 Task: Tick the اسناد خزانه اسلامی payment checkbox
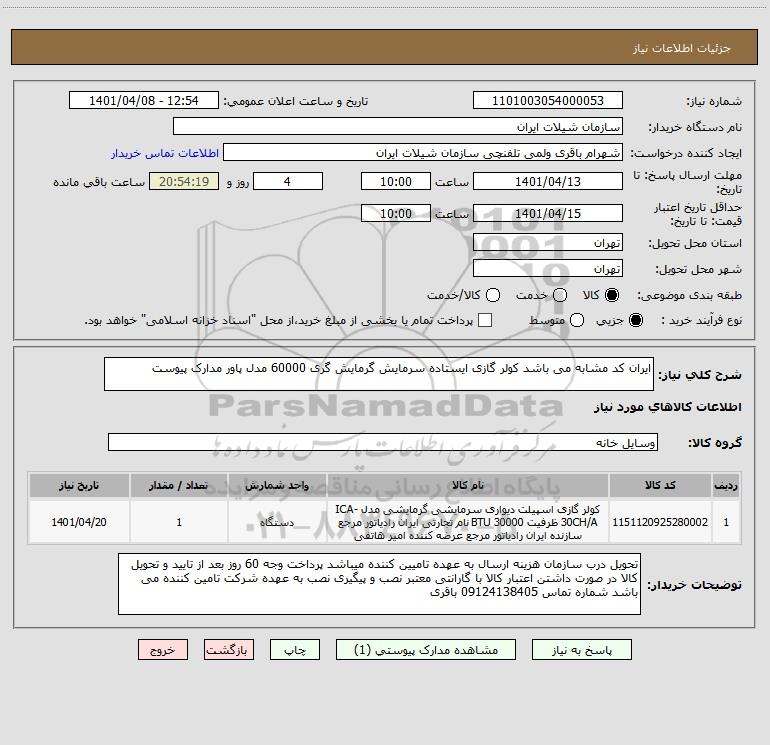click(485, 320)
